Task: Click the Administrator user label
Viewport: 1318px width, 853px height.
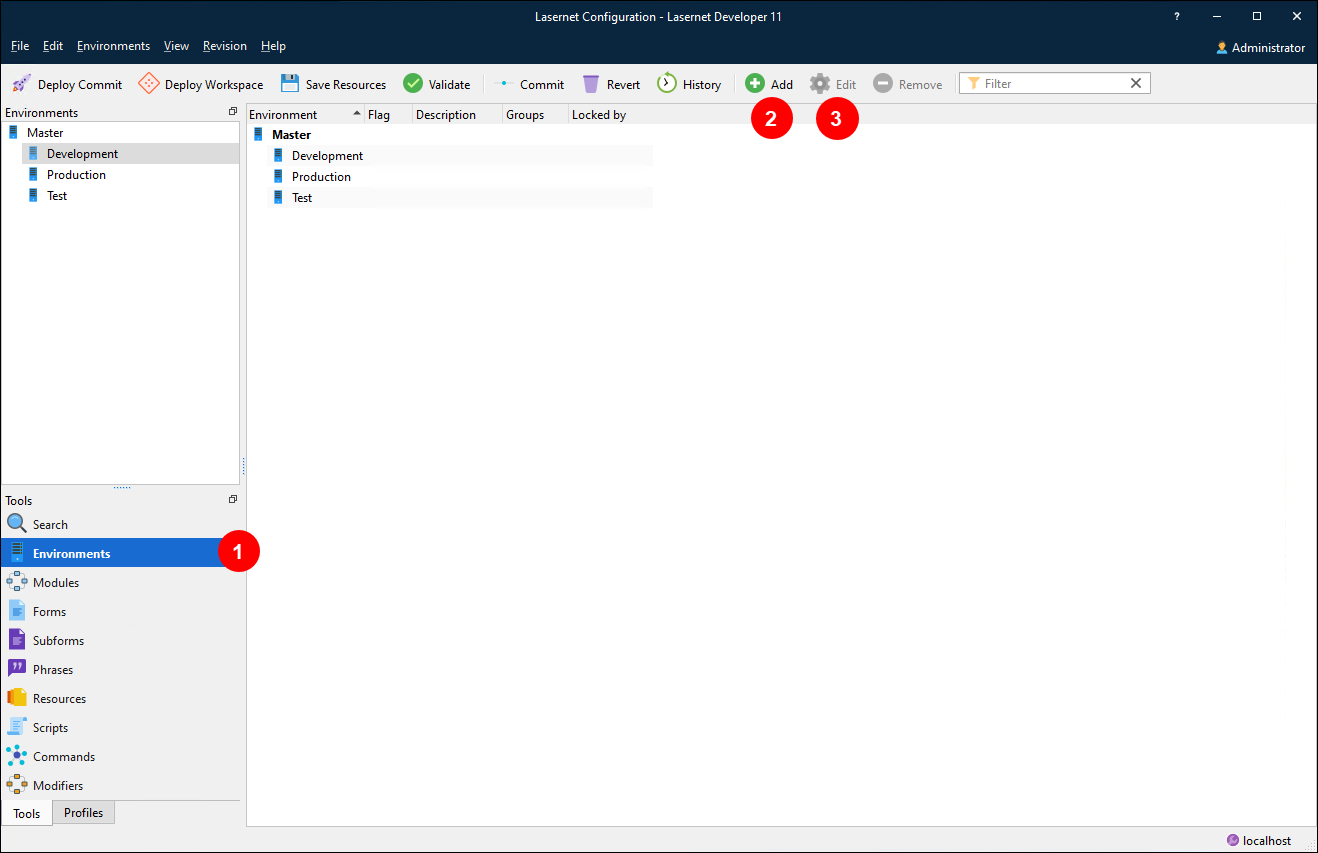Action: 1260,47
